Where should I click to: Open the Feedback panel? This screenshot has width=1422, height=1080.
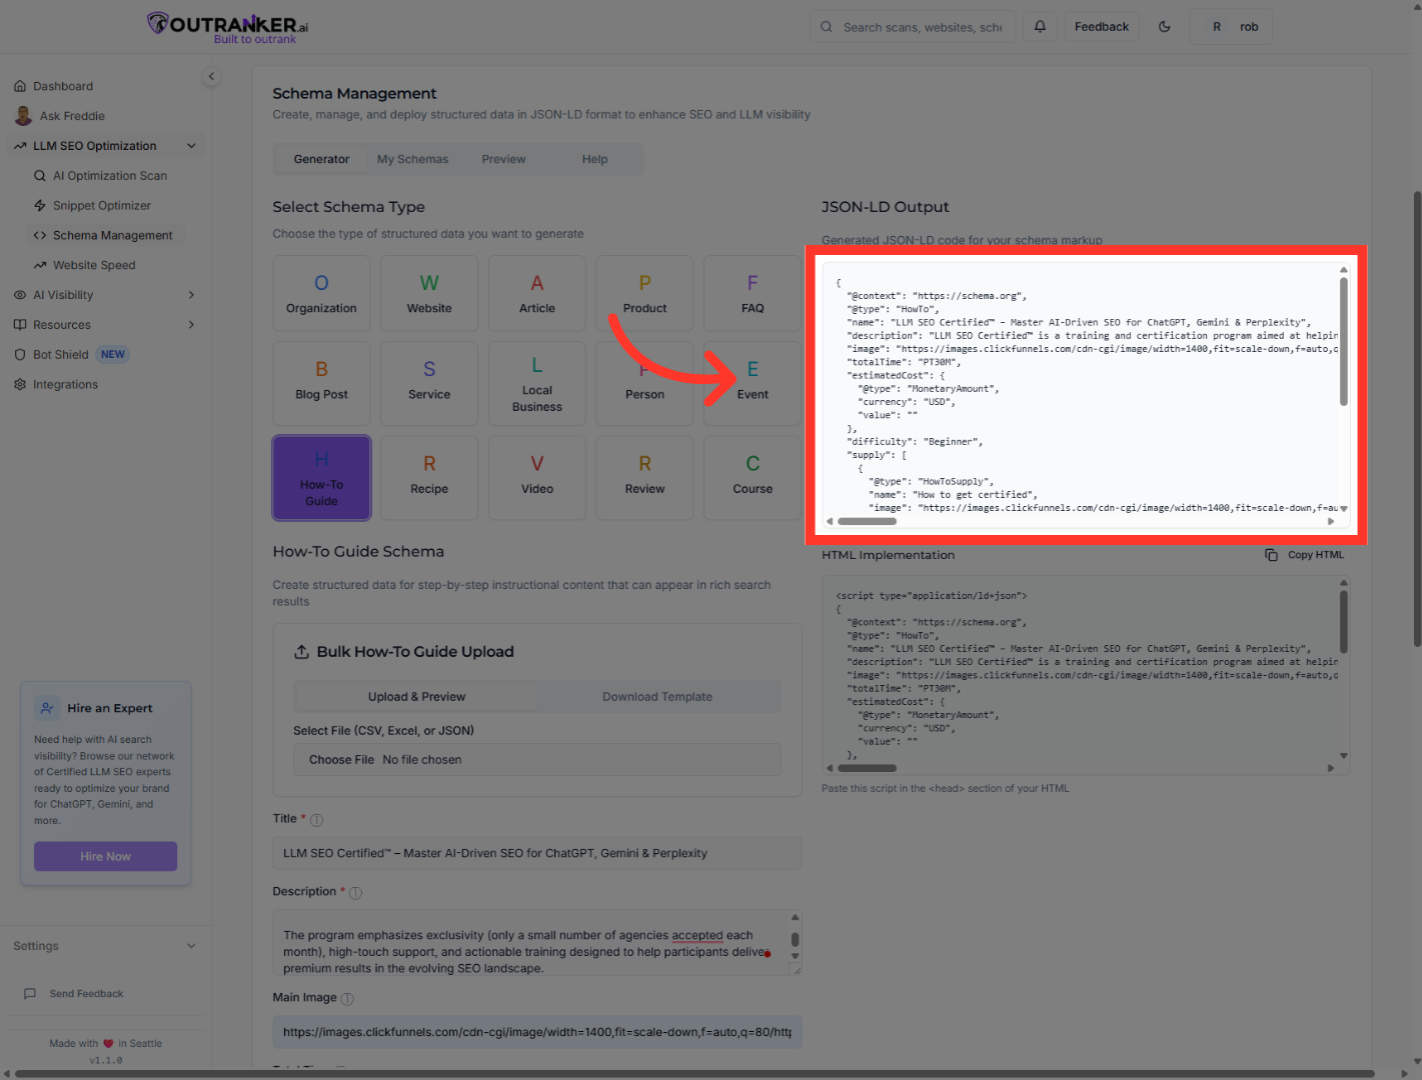click(x=1101, y=26)
